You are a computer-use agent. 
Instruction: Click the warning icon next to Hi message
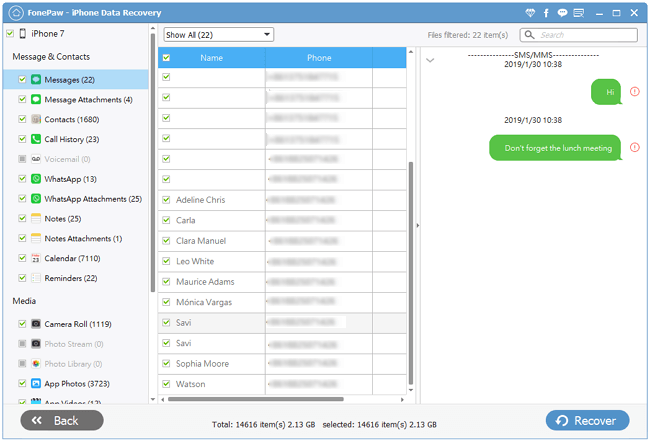[635, 92]
